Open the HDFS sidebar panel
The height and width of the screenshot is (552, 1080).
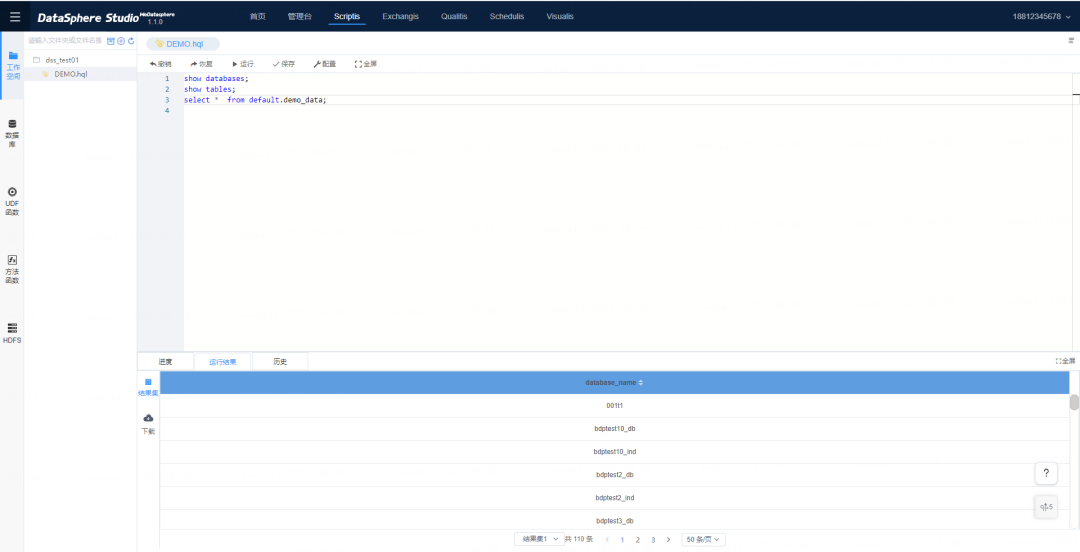tap(12, 333)
